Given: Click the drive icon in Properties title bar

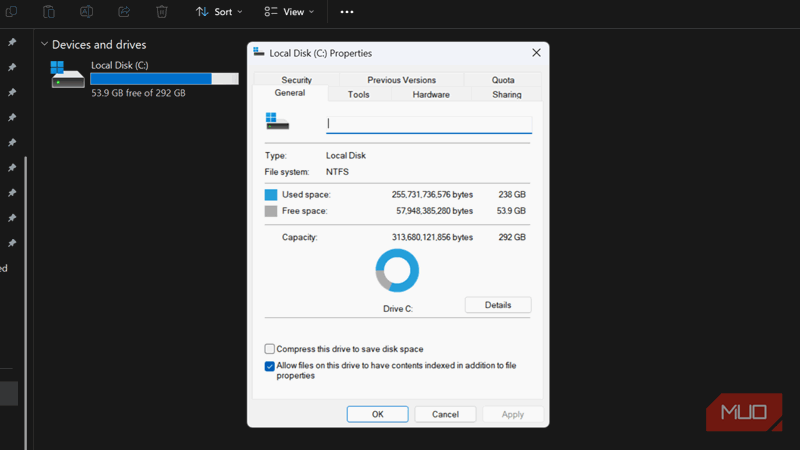Looking at the screenshot, I should click(x=260, y=52).
